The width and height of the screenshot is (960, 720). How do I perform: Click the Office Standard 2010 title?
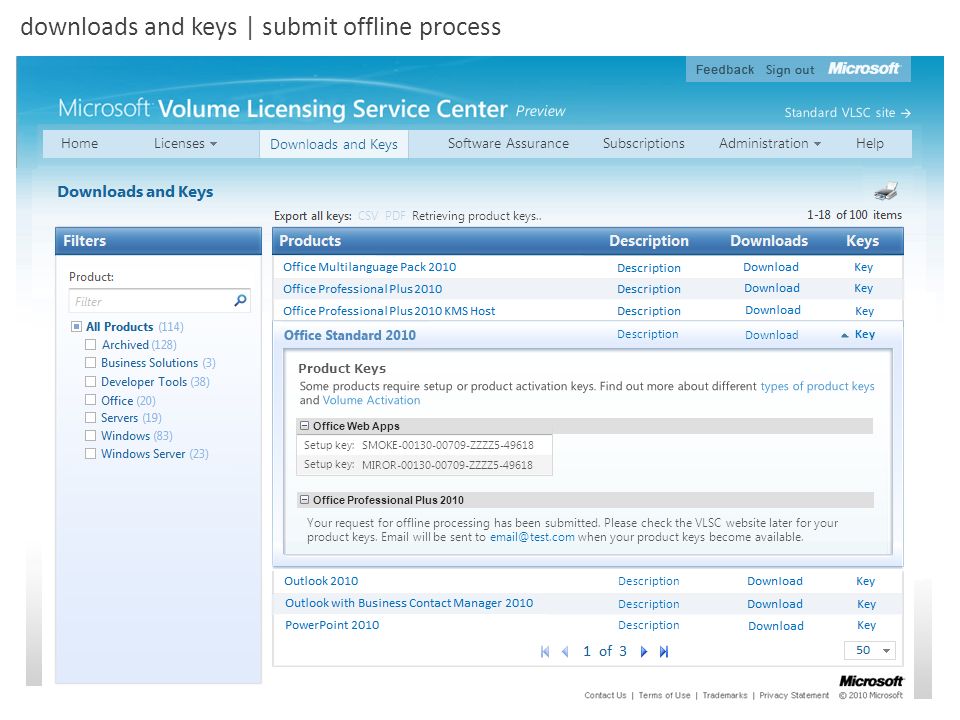[350, 336]
